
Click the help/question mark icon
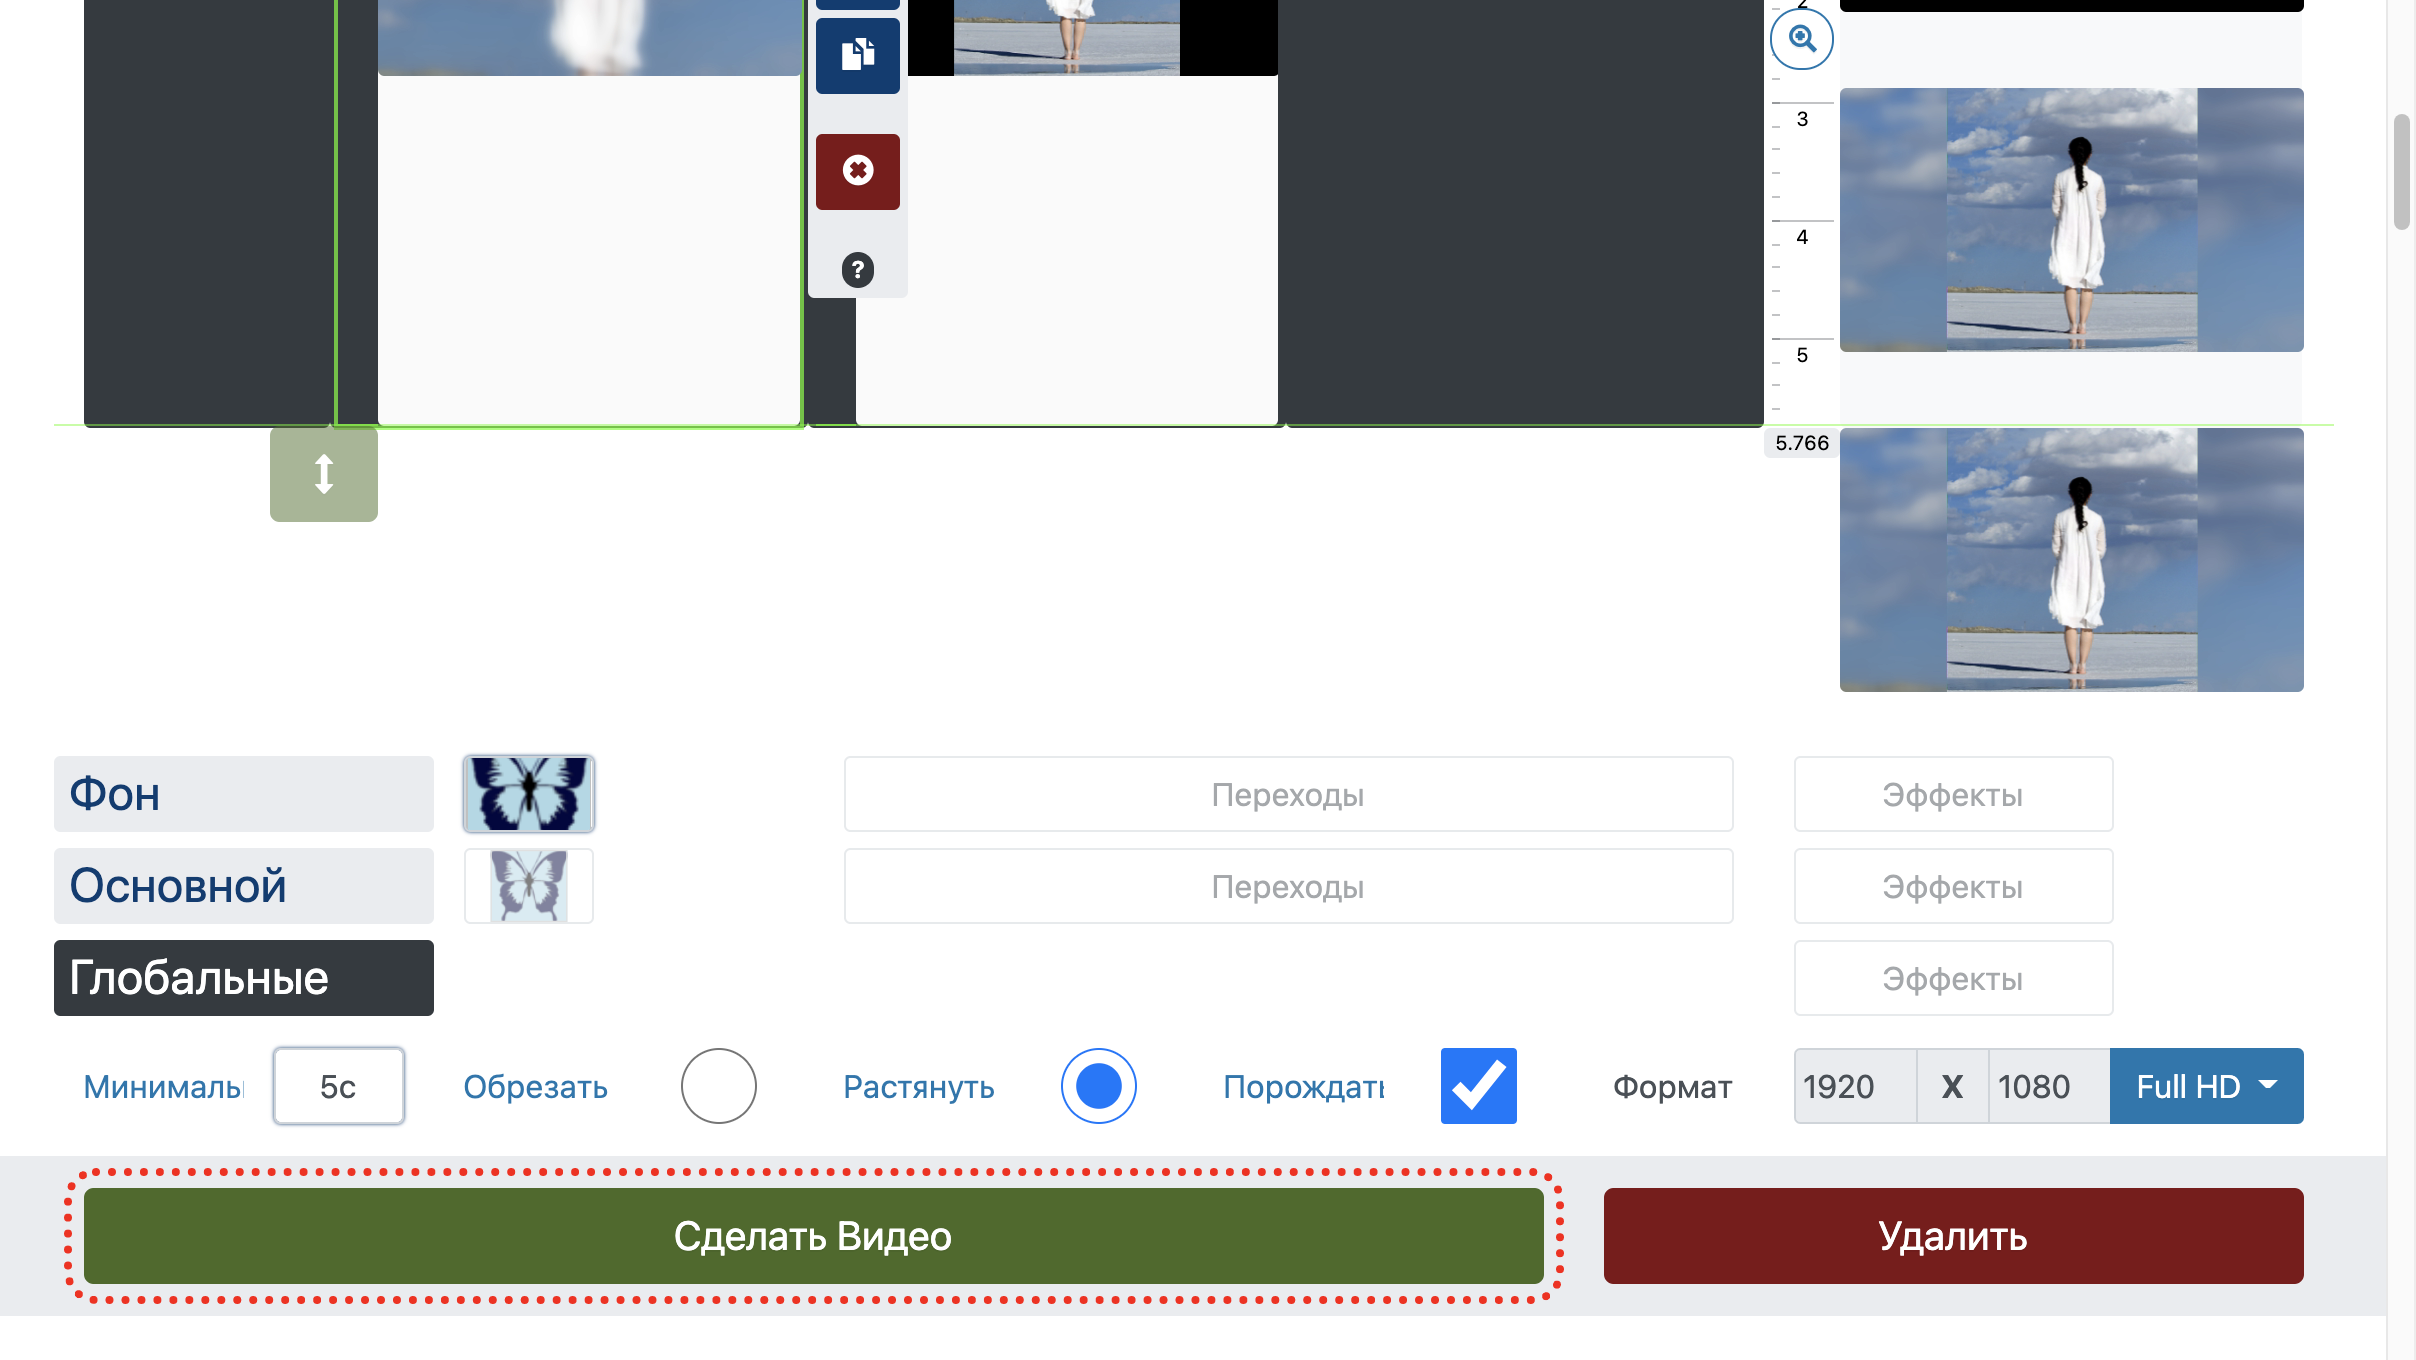[858, 270]
